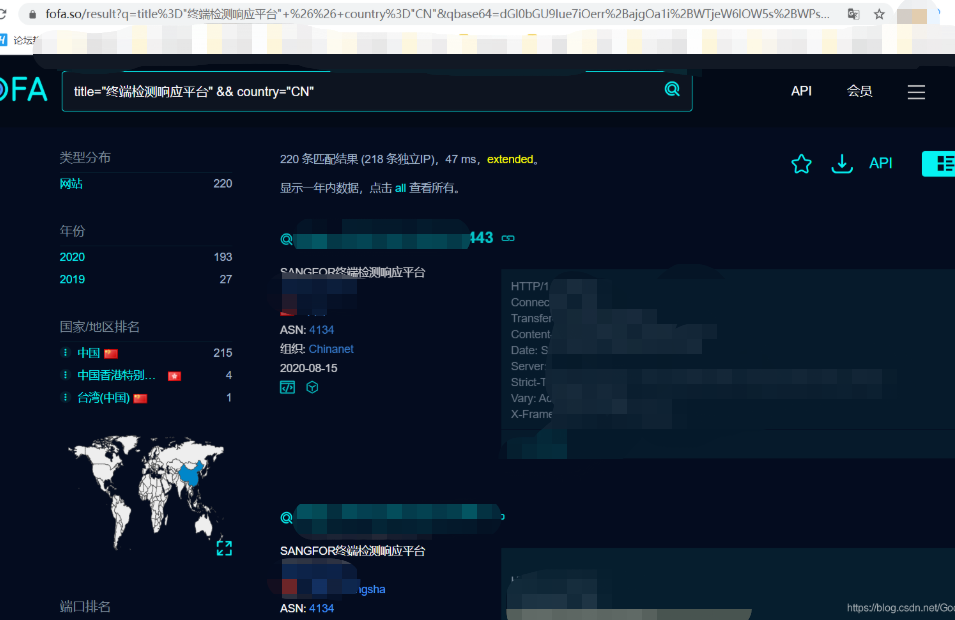Viewport: 955px width, 620px height.
Task: Click the first SANGFOR终端检测响应平台 title
Action: click(x=353, y=272)
